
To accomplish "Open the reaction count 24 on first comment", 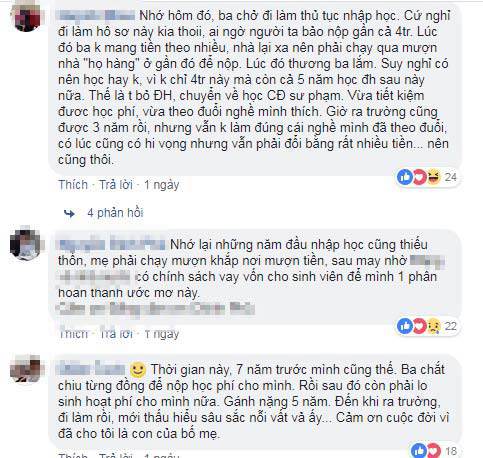I will click(x=451, y=177).
